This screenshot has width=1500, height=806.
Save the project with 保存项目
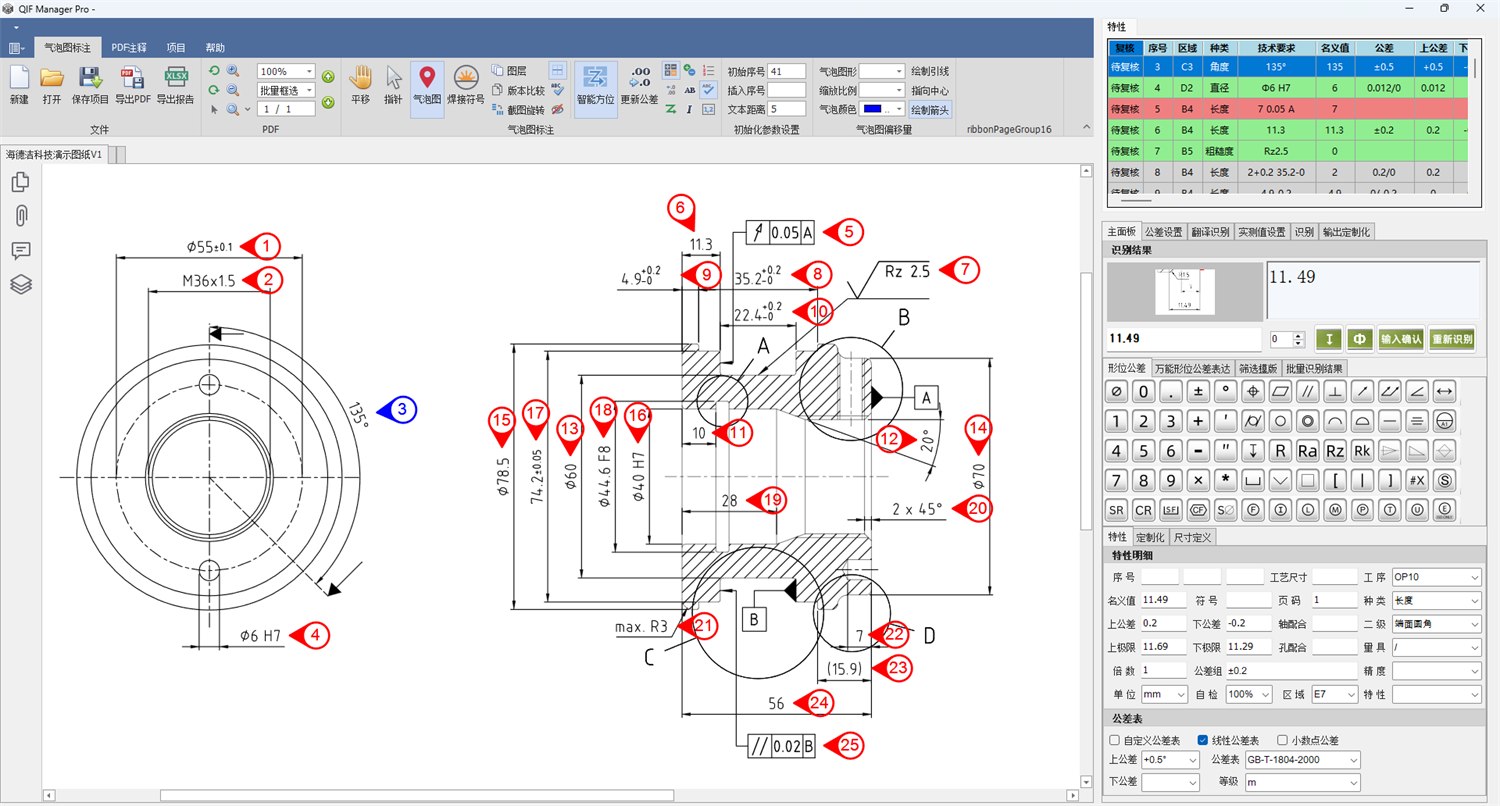90,85
